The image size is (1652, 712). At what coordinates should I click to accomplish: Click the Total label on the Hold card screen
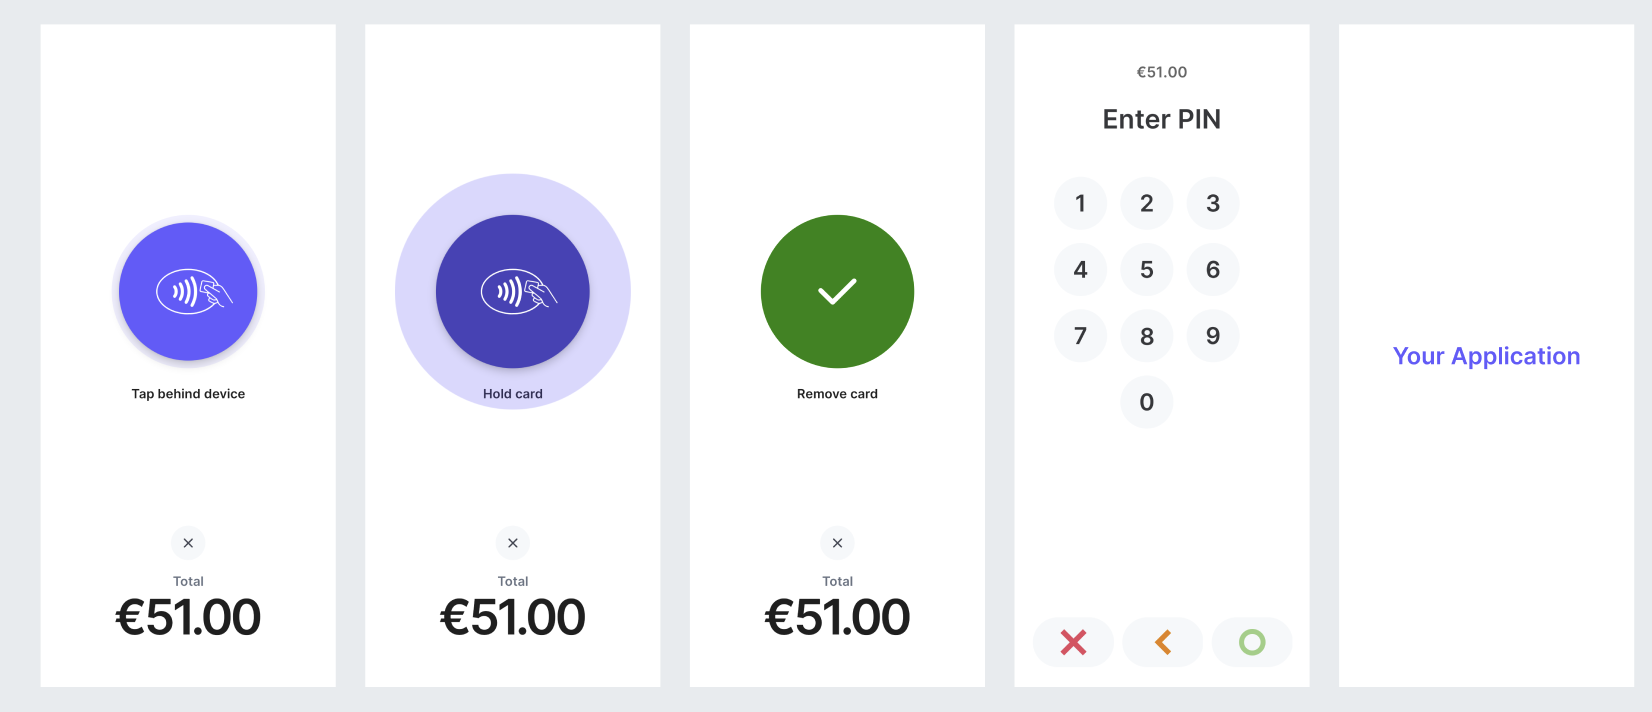(x=513, y=580)
